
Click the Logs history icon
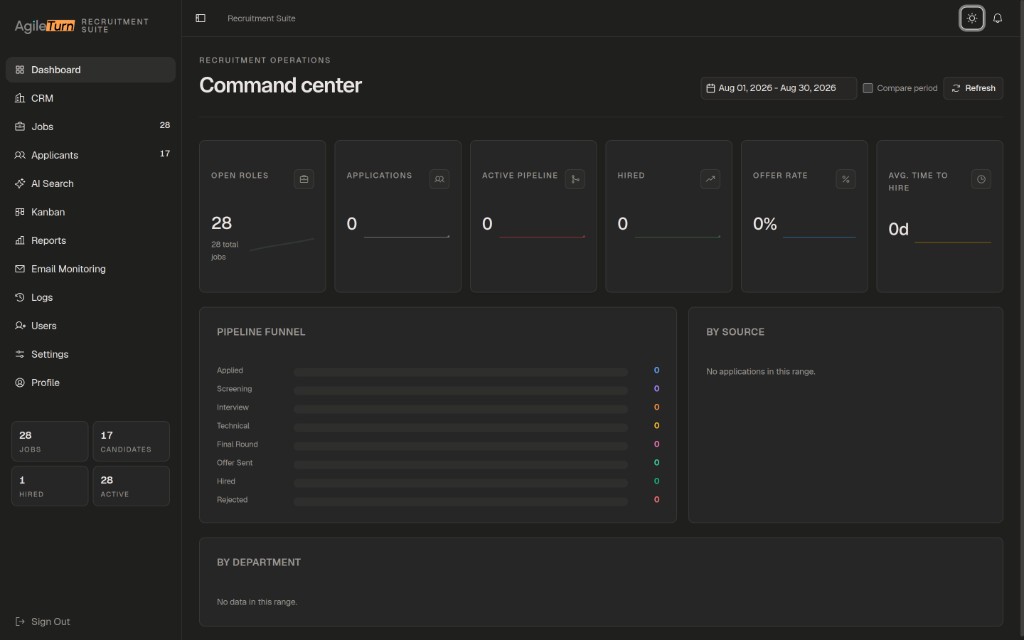point(20,297)
